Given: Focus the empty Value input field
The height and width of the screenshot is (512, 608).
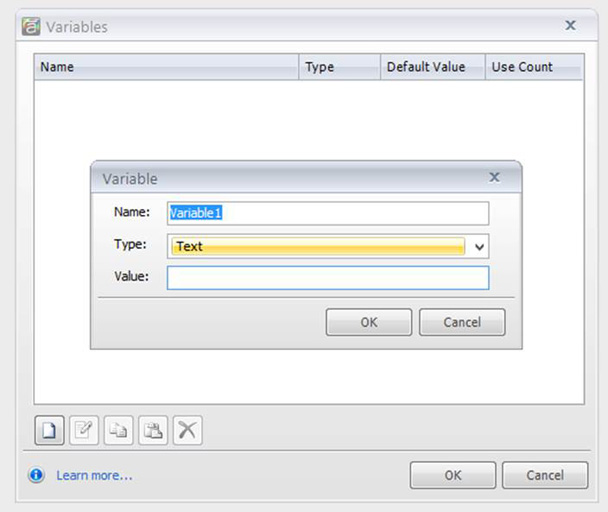Looking at the screenshot, I should [328, 277].
